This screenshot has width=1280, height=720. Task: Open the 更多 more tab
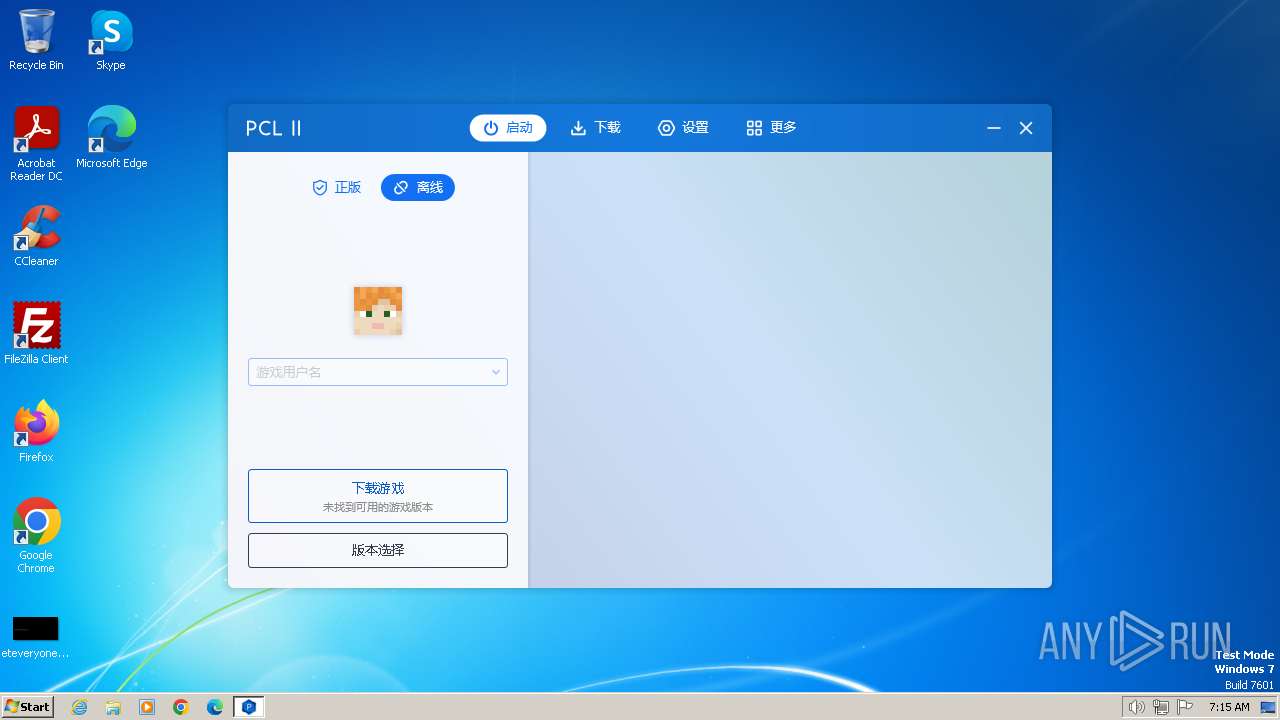[x=772, y=128]
